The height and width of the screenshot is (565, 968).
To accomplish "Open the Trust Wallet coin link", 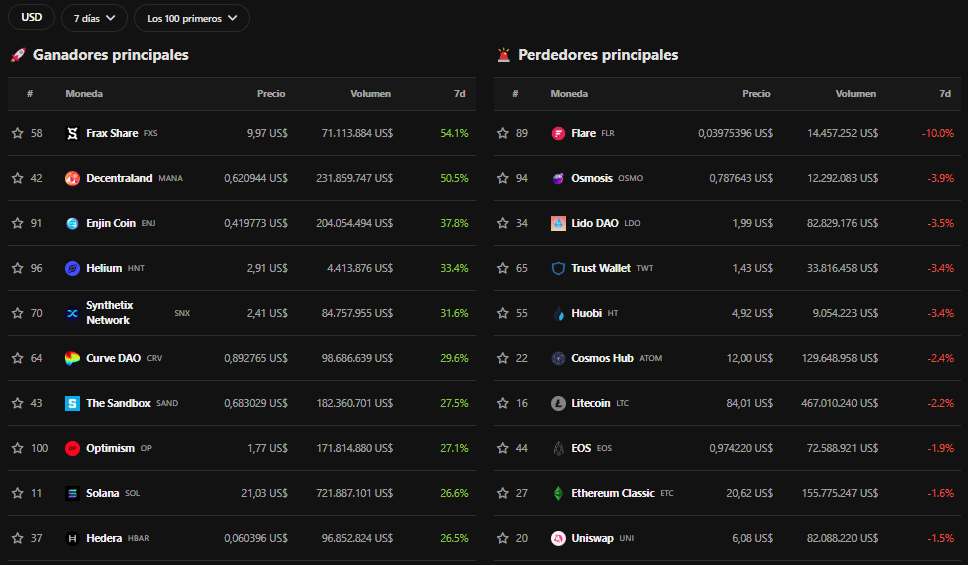I will [601, 268].
